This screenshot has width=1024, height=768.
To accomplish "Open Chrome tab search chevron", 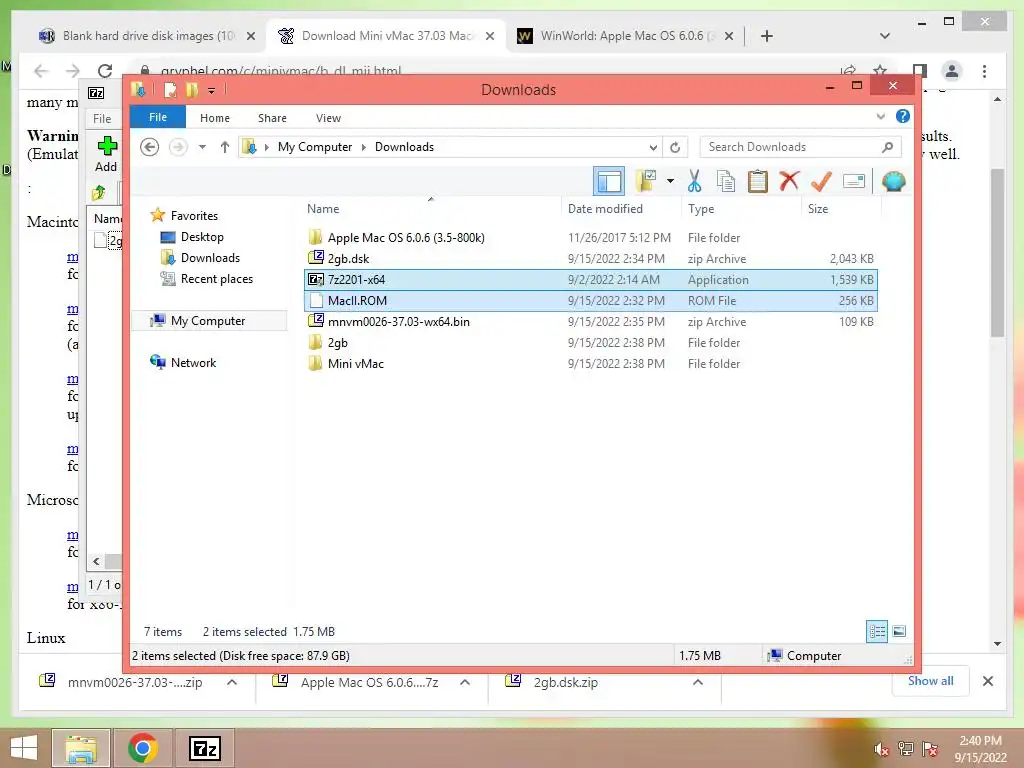I will [885, 36].
